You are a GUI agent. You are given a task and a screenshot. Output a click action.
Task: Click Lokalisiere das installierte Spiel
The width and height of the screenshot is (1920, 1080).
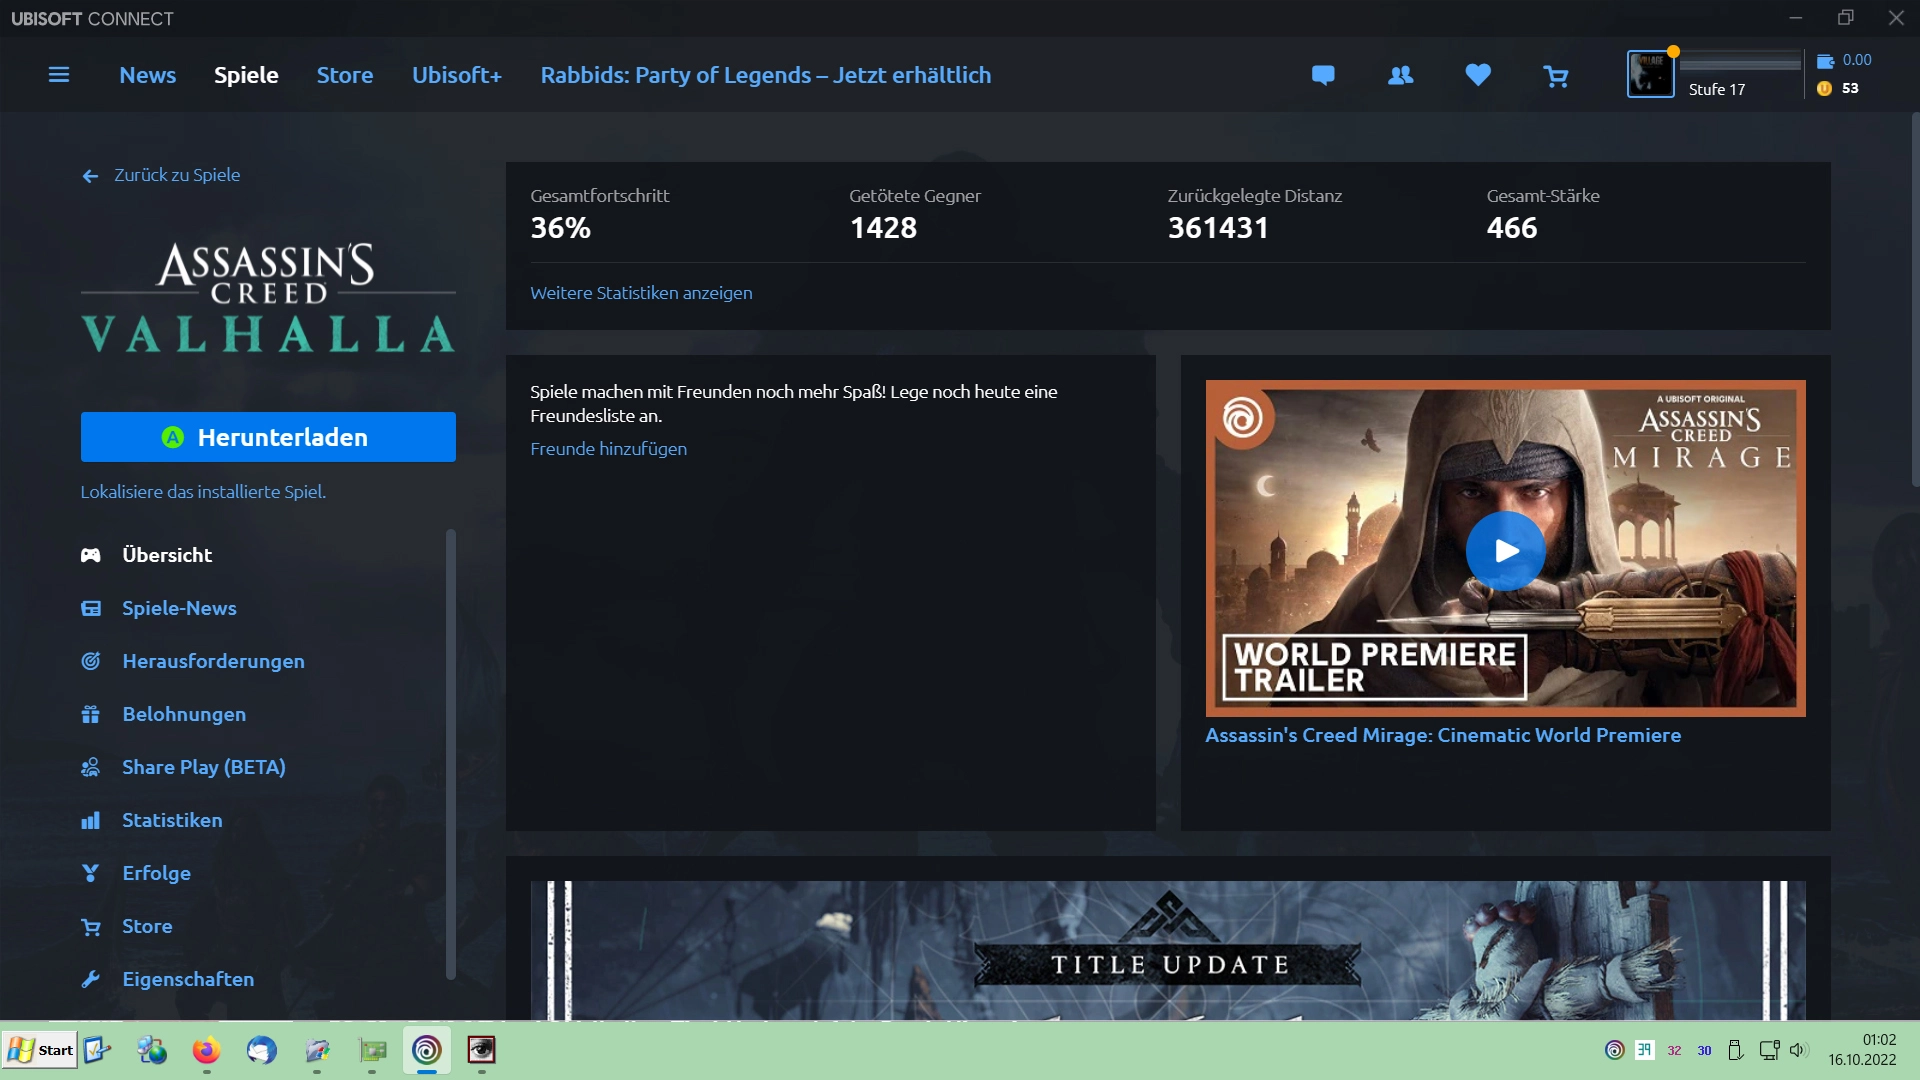pyautogui.click(x=203, y=492)
